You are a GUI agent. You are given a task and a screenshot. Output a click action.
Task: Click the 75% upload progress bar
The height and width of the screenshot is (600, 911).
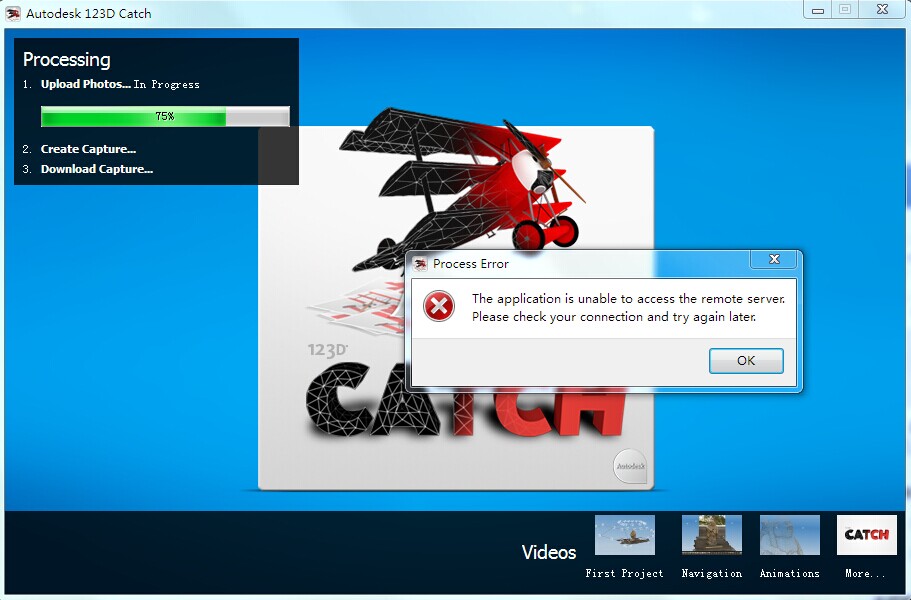click(x=165, y=116)
